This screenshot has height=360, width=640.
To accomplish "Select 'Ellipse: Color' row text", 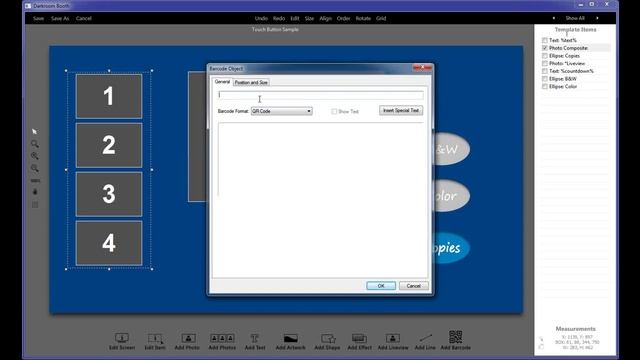I will click(563, 87).
